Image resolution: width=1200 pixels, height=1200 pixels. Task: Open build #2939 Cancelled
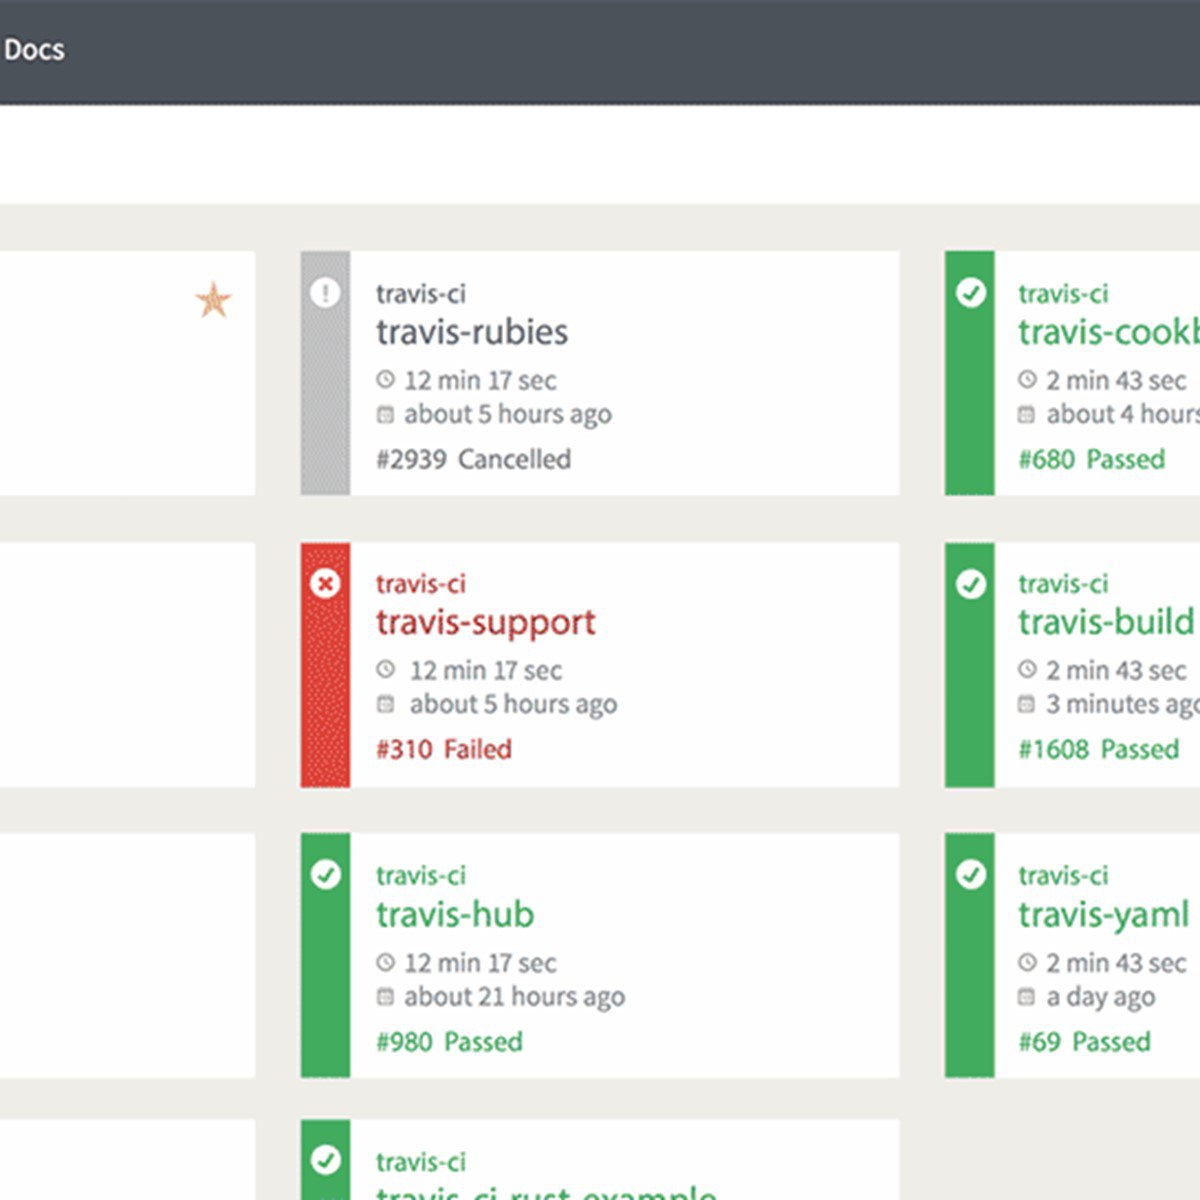(474, 459)
